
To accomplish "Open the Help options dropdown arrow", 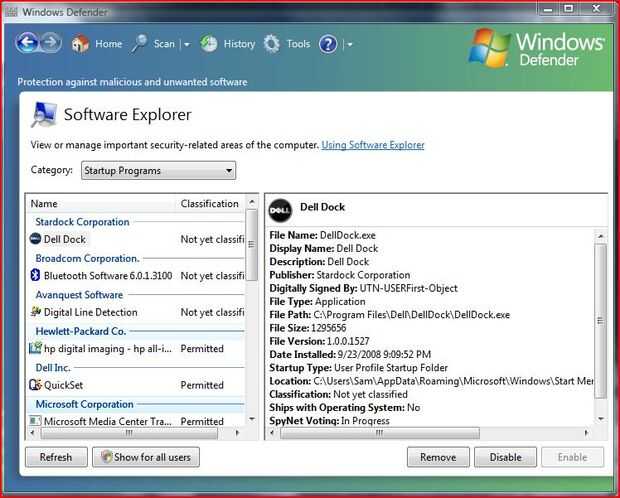I will tap(350, 44).
